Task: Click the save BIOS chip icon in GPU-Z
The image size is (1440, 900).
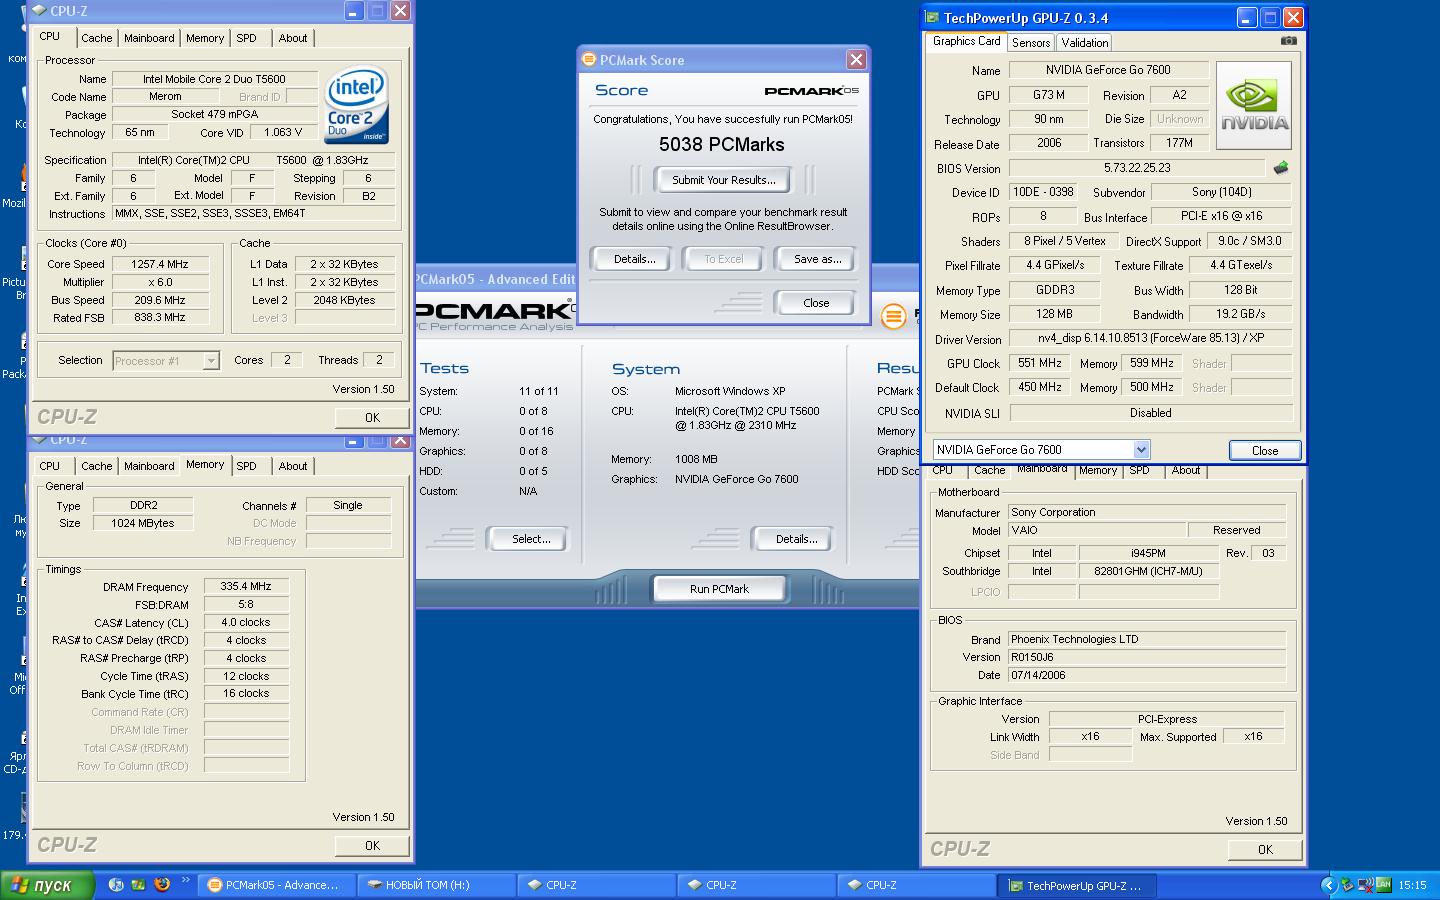Action: pos(1280,168)
